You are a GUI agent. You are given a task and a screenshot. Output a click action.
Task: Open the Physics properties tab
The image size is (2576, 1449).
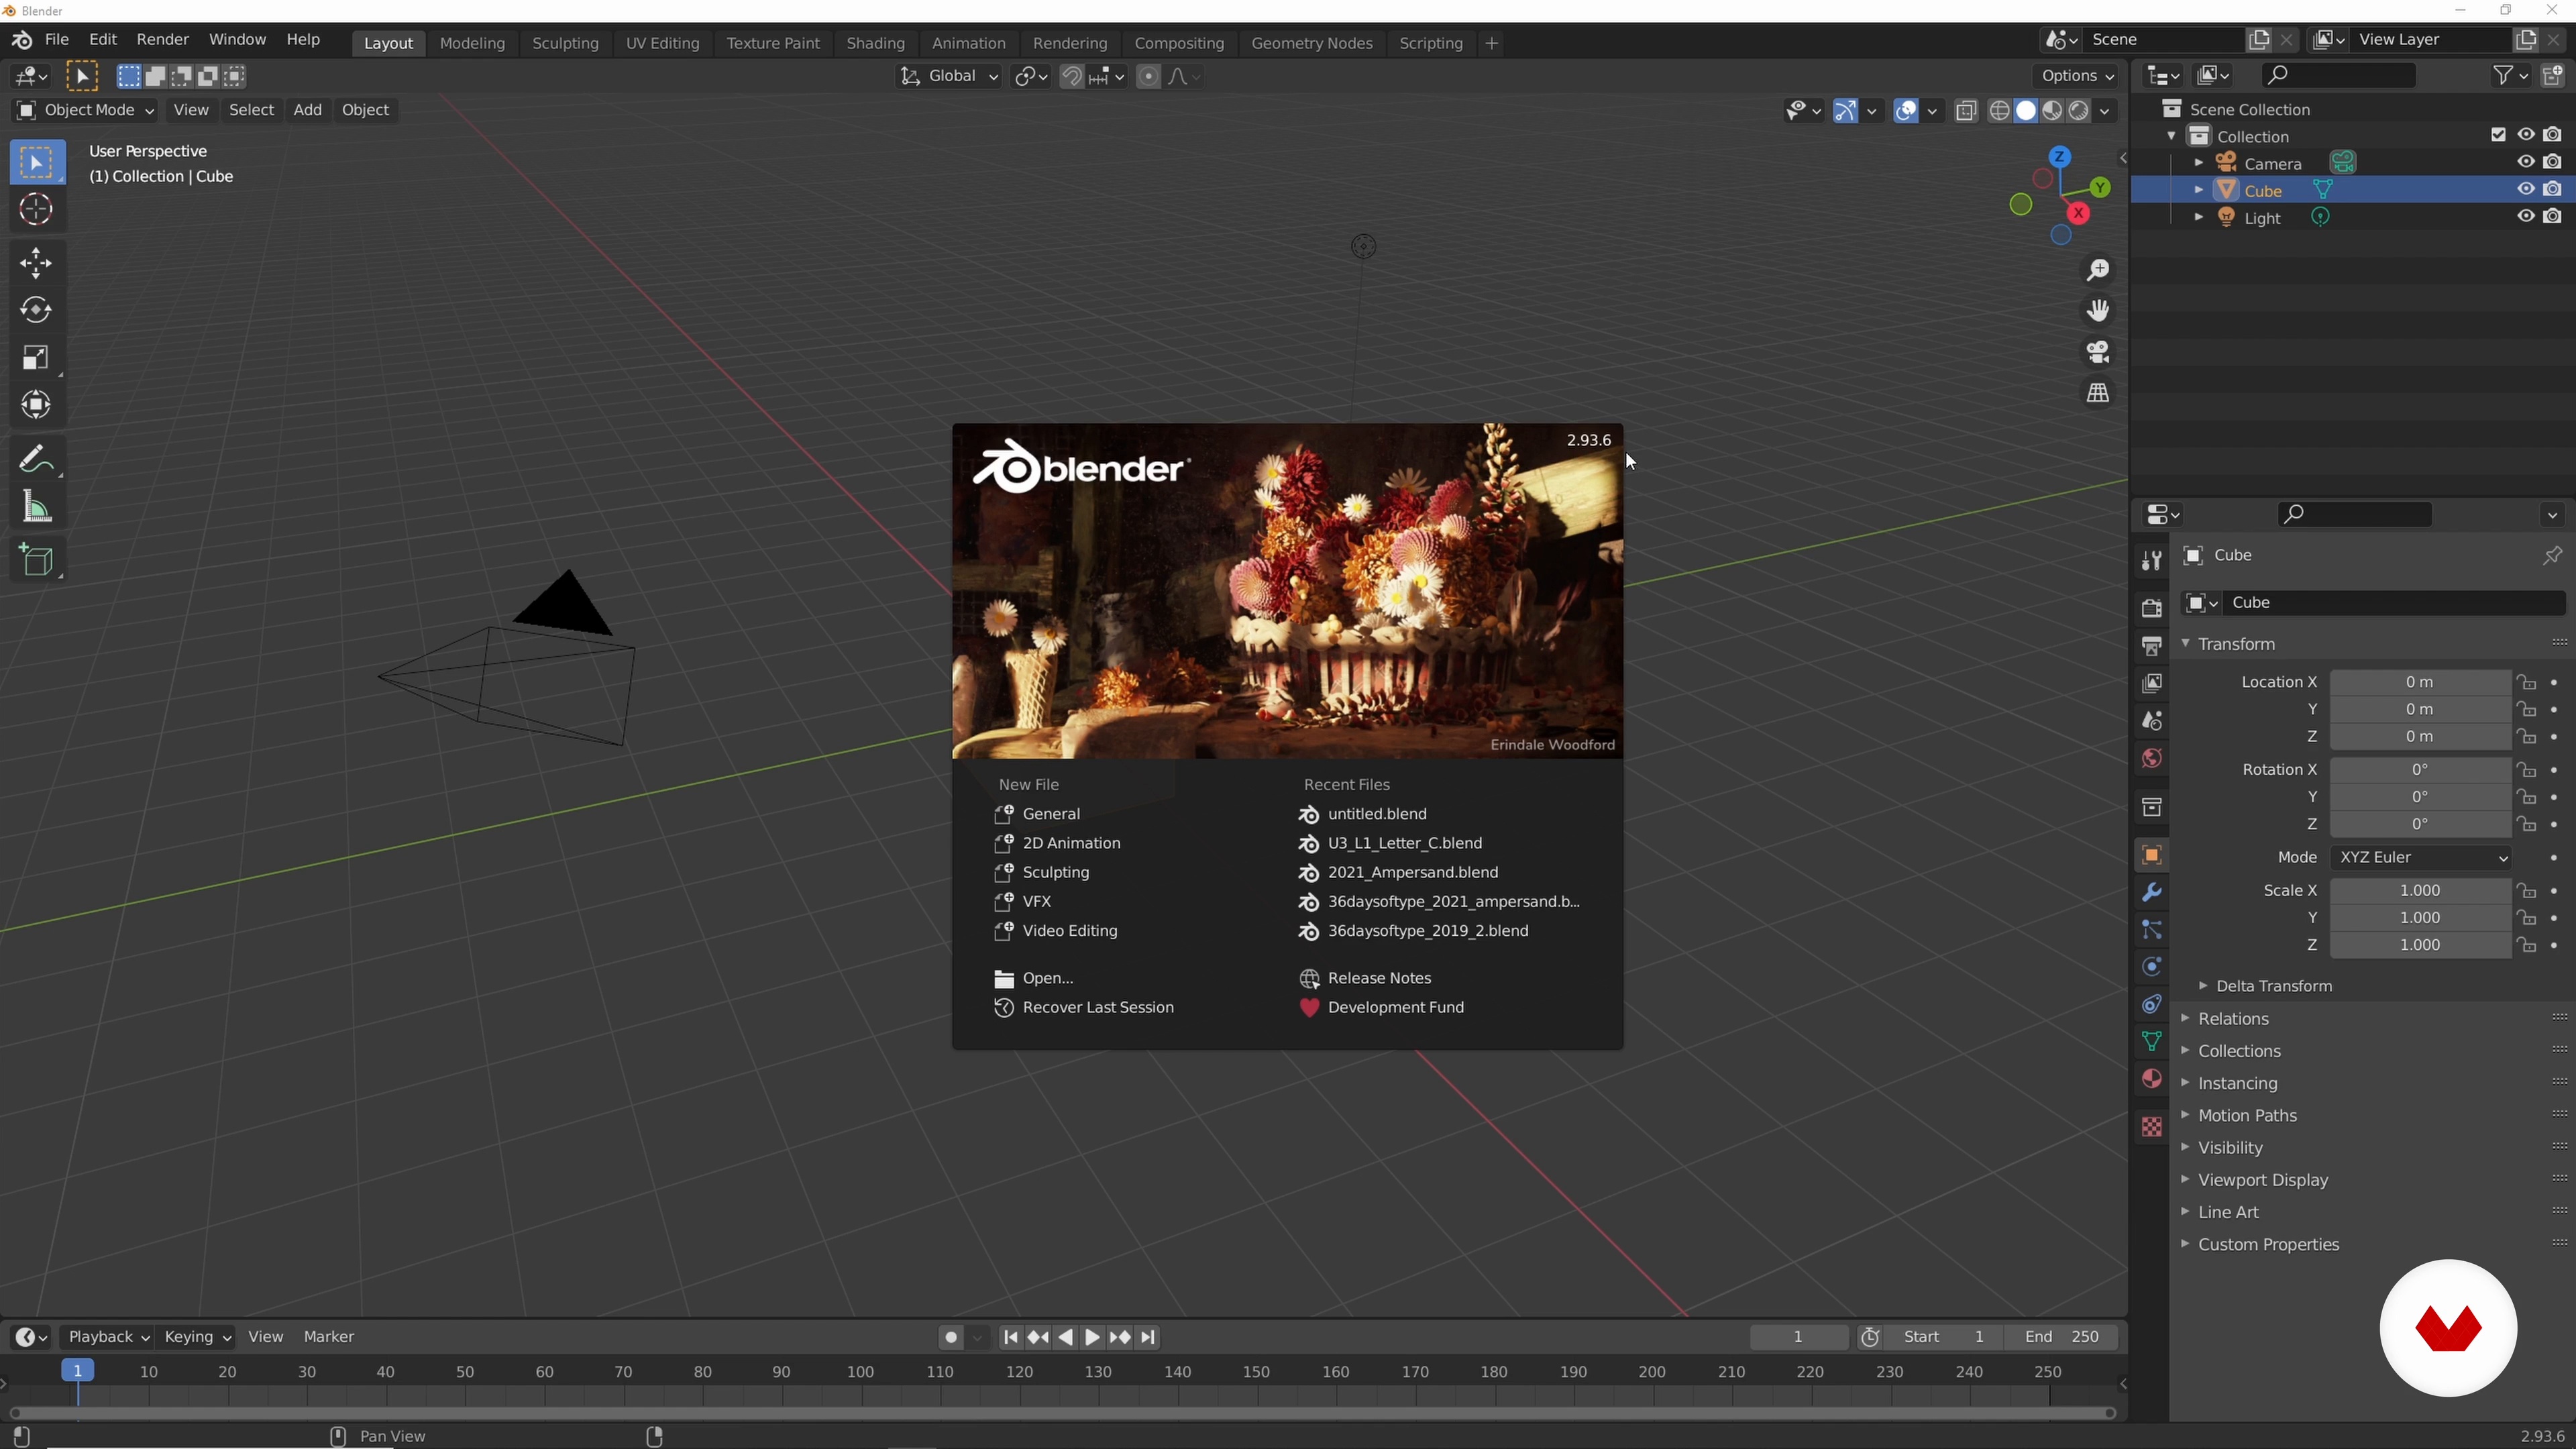pyautogui.click(x=2151, y=968)
